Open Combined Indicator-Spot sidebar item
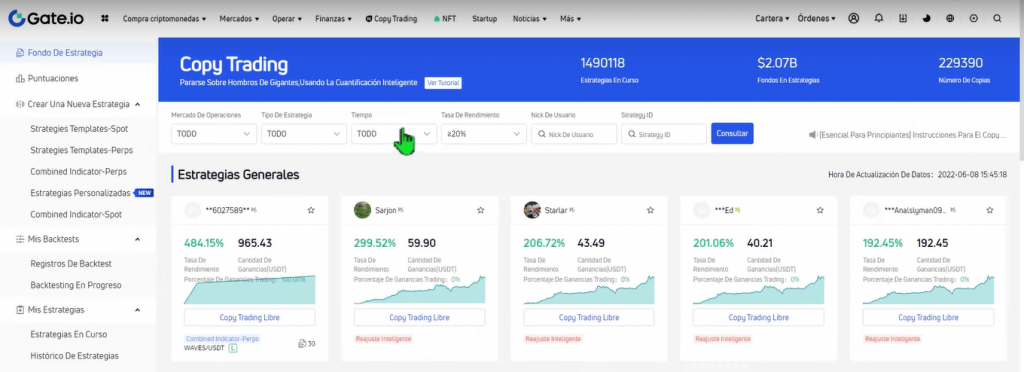This screenshot has width=1024, height=372. 76,214
